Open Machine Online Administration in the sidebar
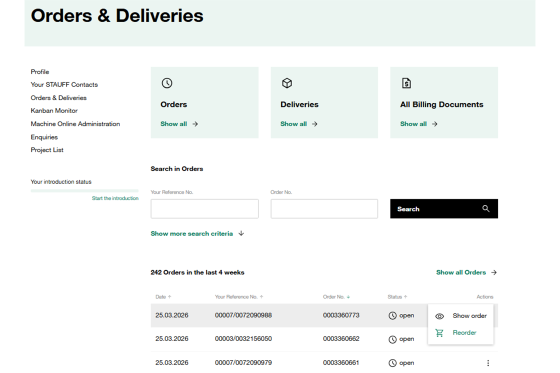 click(x=75, y=124)
